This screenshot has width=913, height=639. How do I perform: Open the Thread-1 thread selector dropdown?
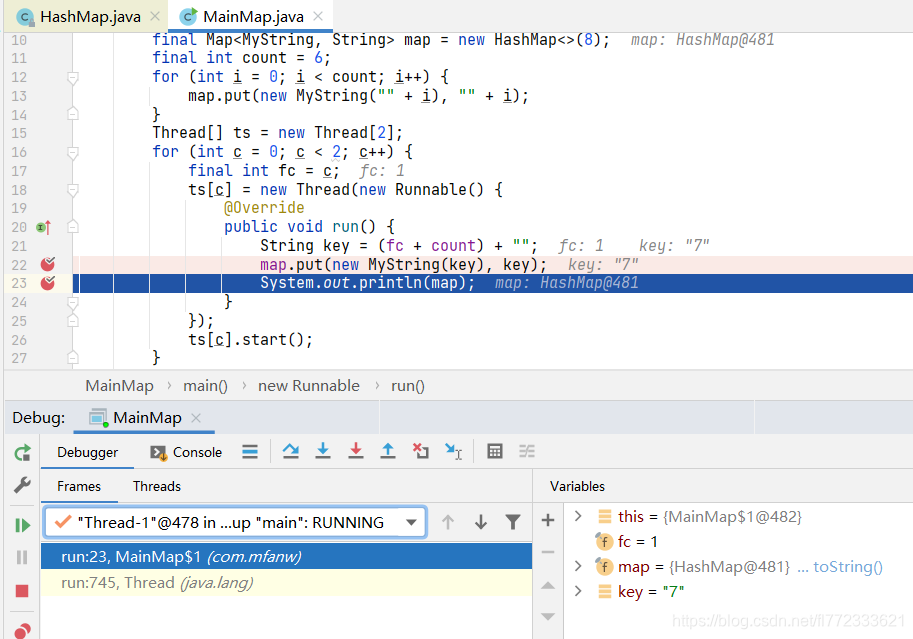coord(235,522)
